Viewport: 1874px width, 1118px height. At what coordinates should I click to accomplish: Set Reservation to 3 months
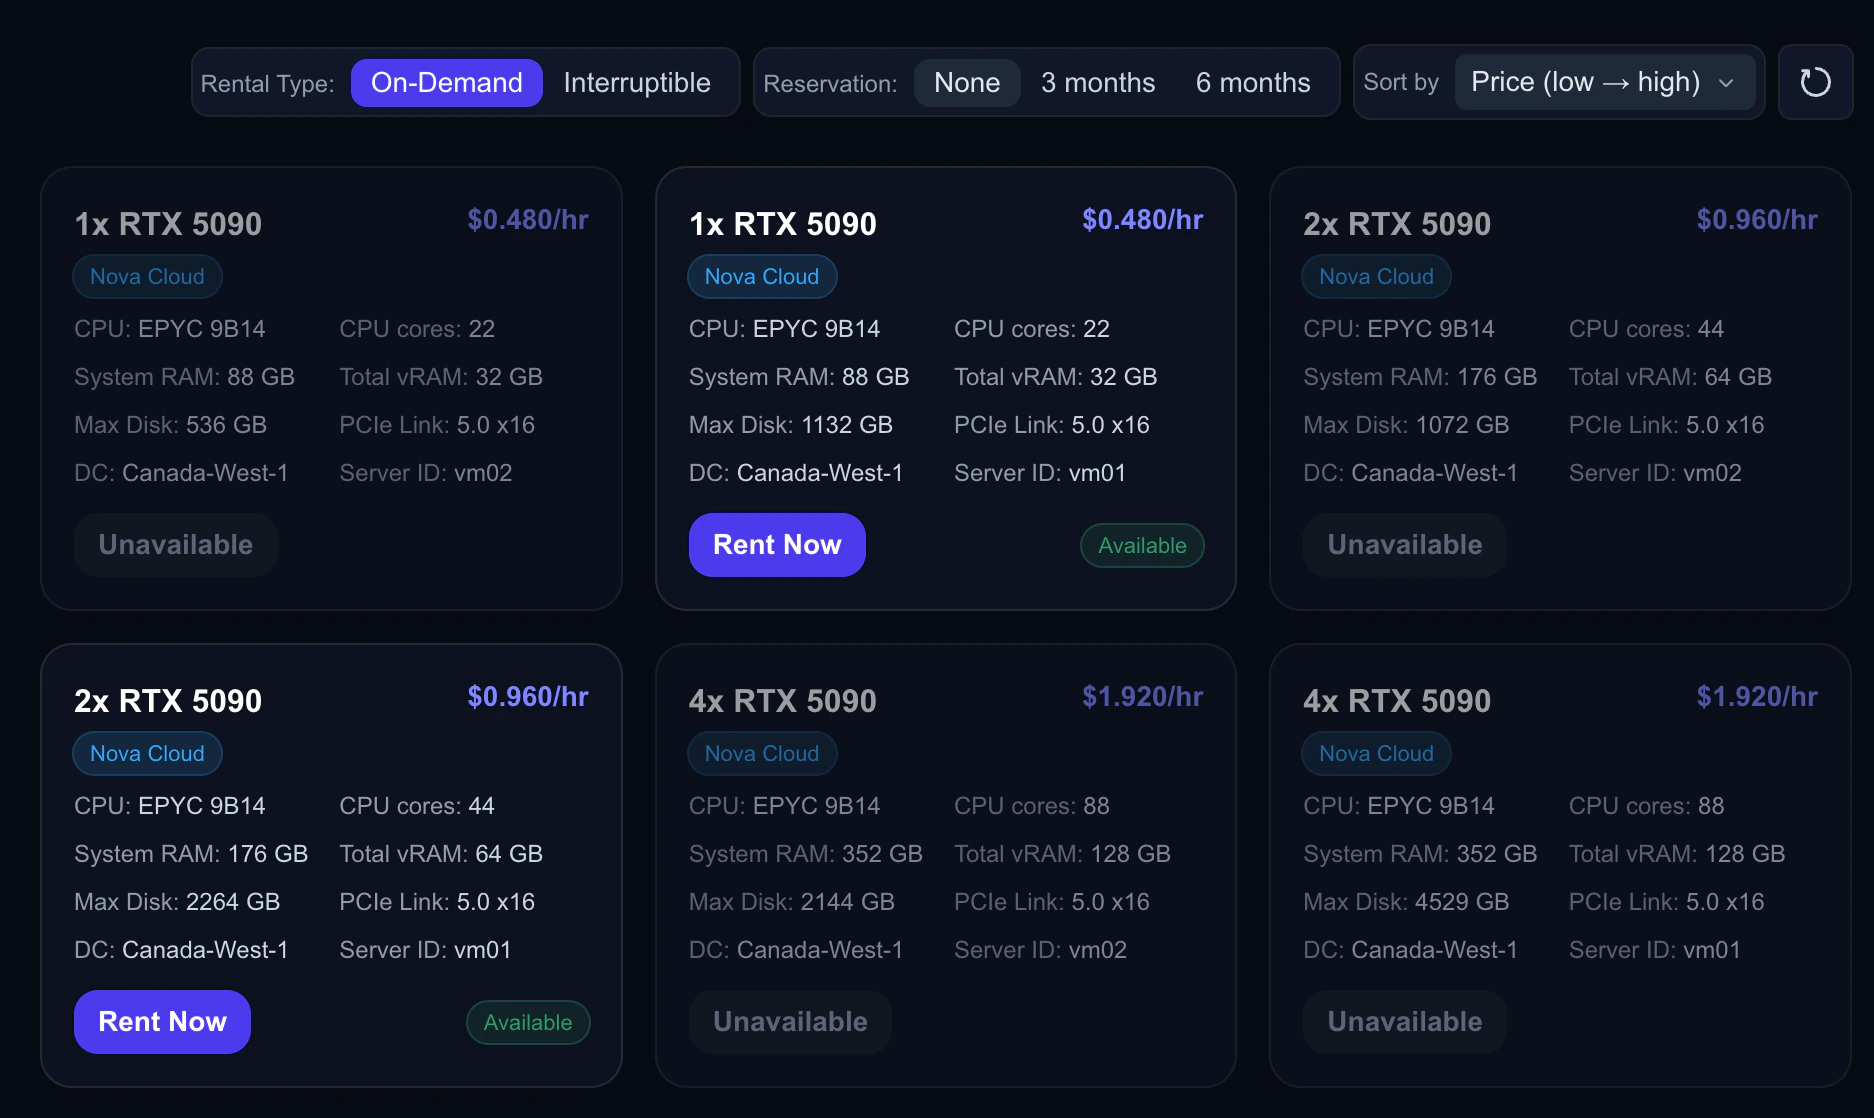(1097, 82)
